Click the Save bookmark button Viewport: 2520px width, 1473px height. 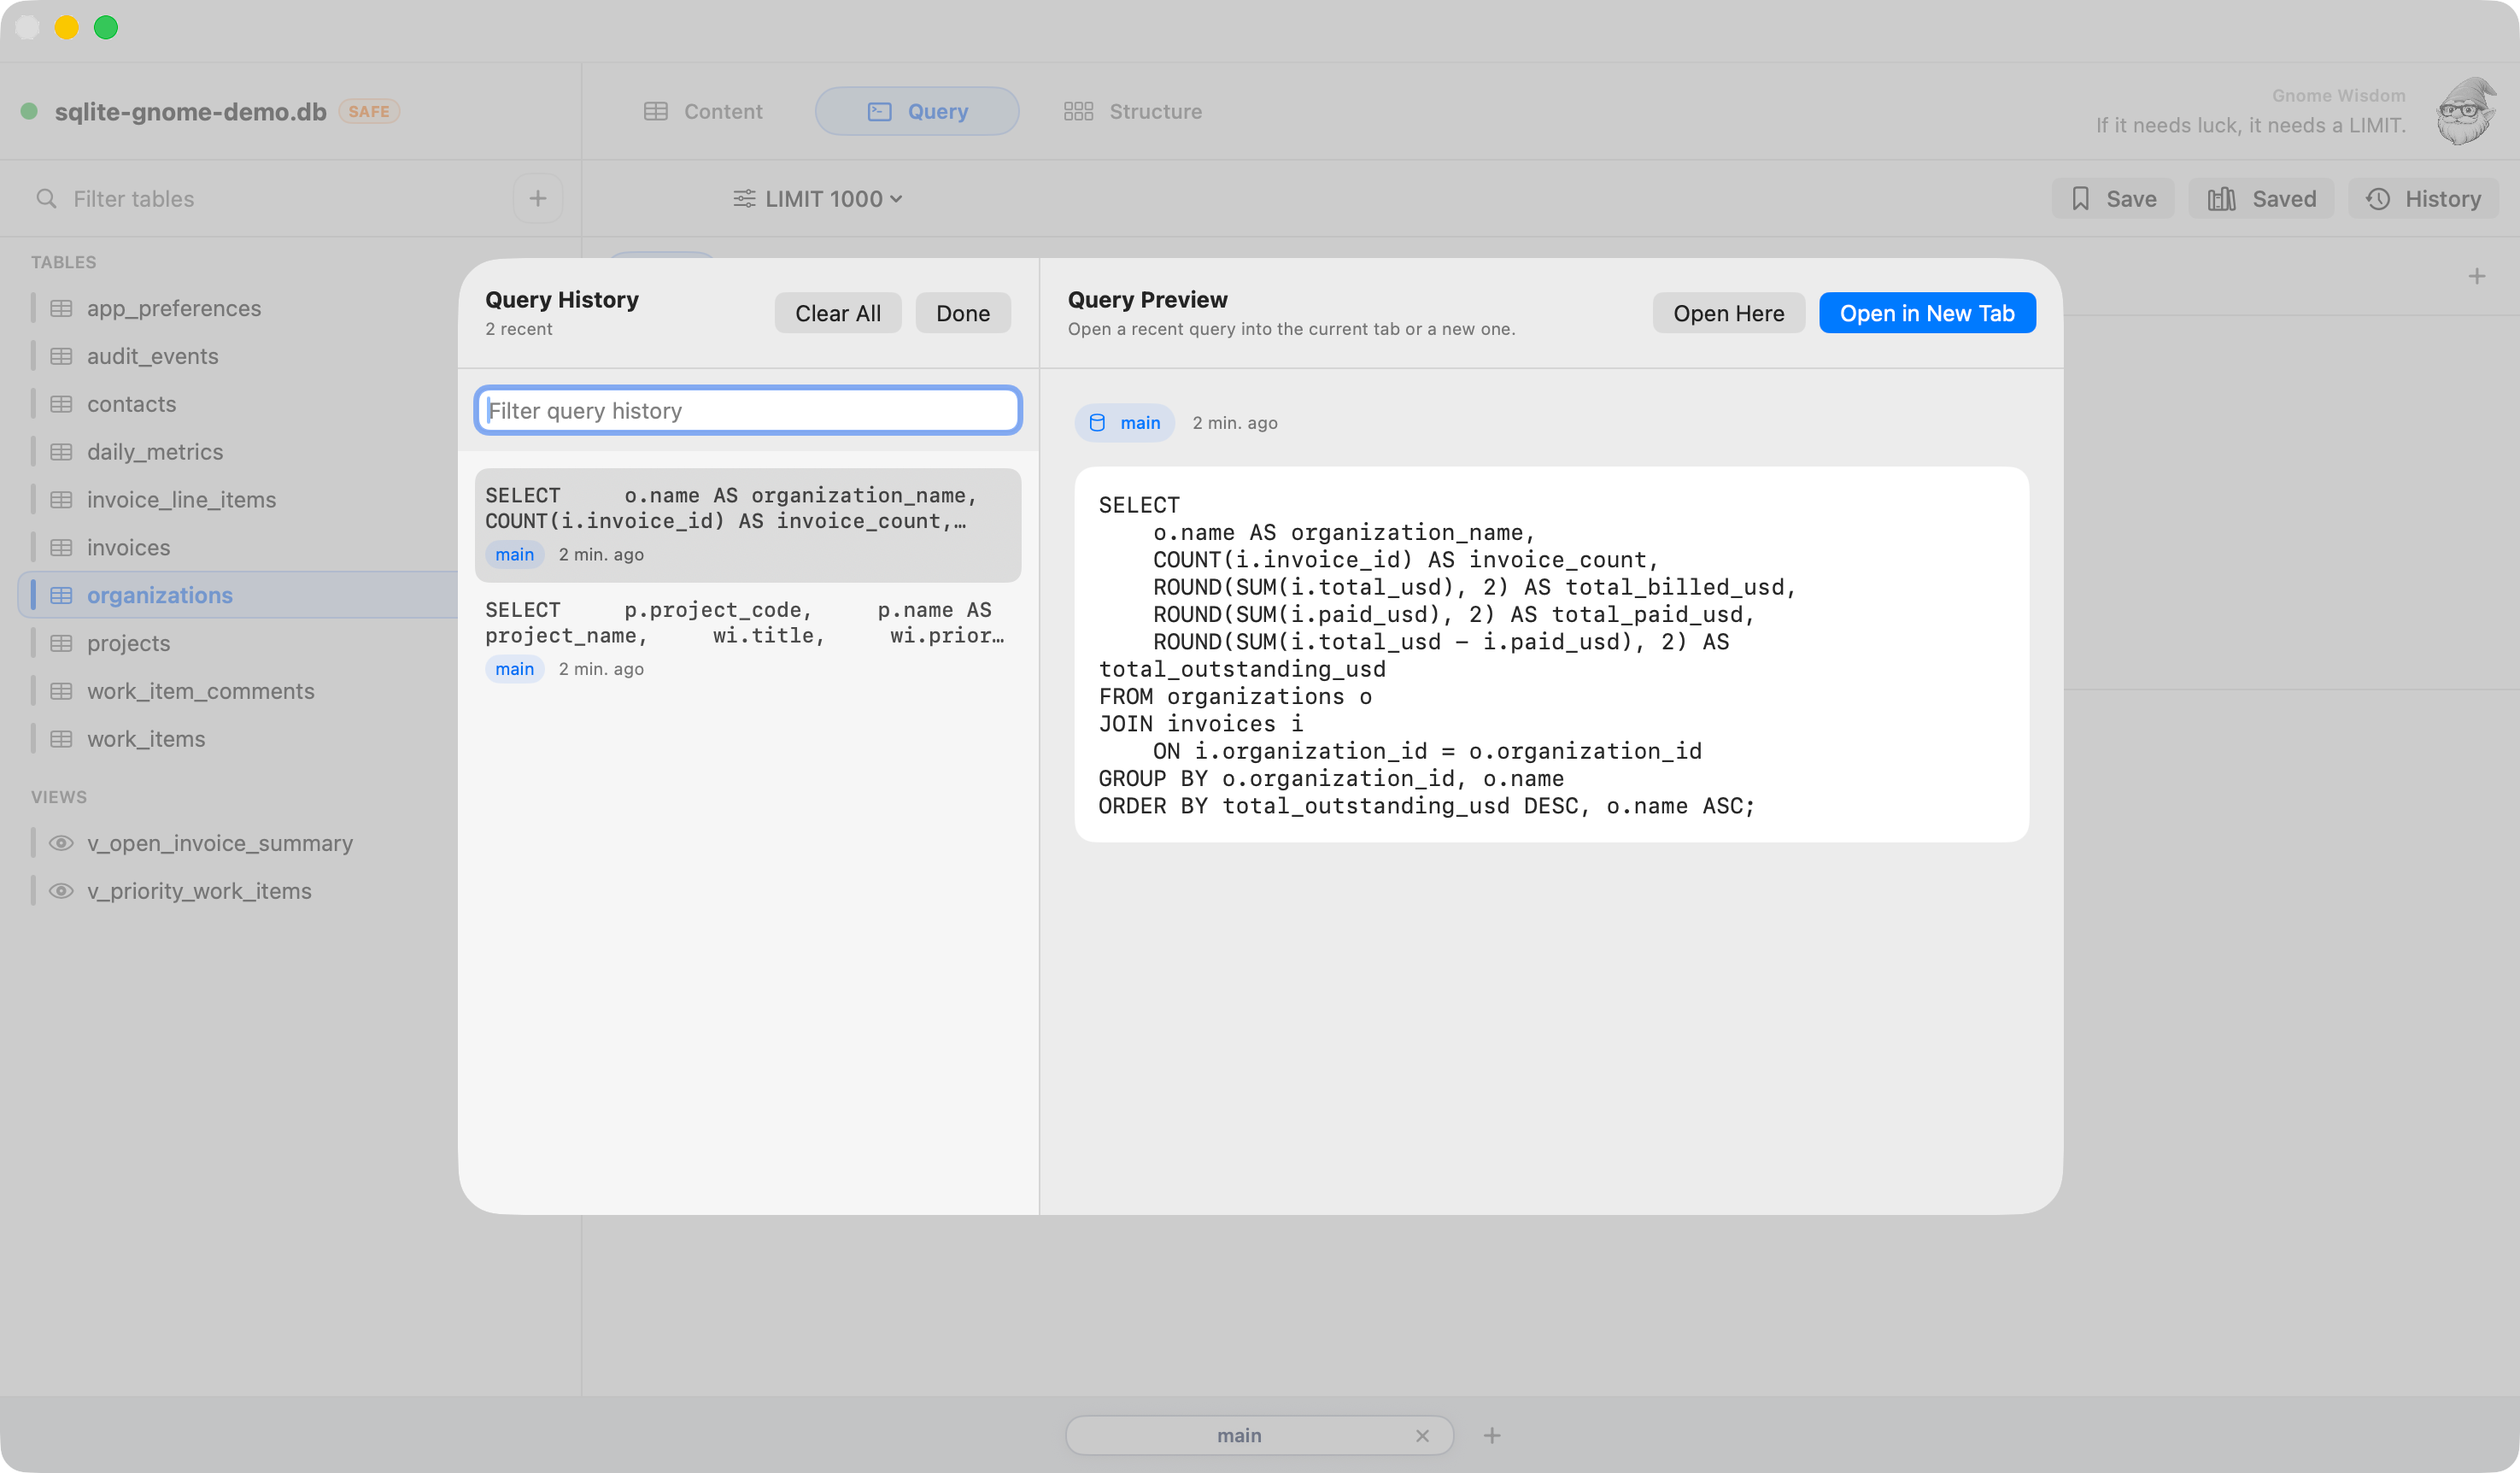[x=2112, y=198]
